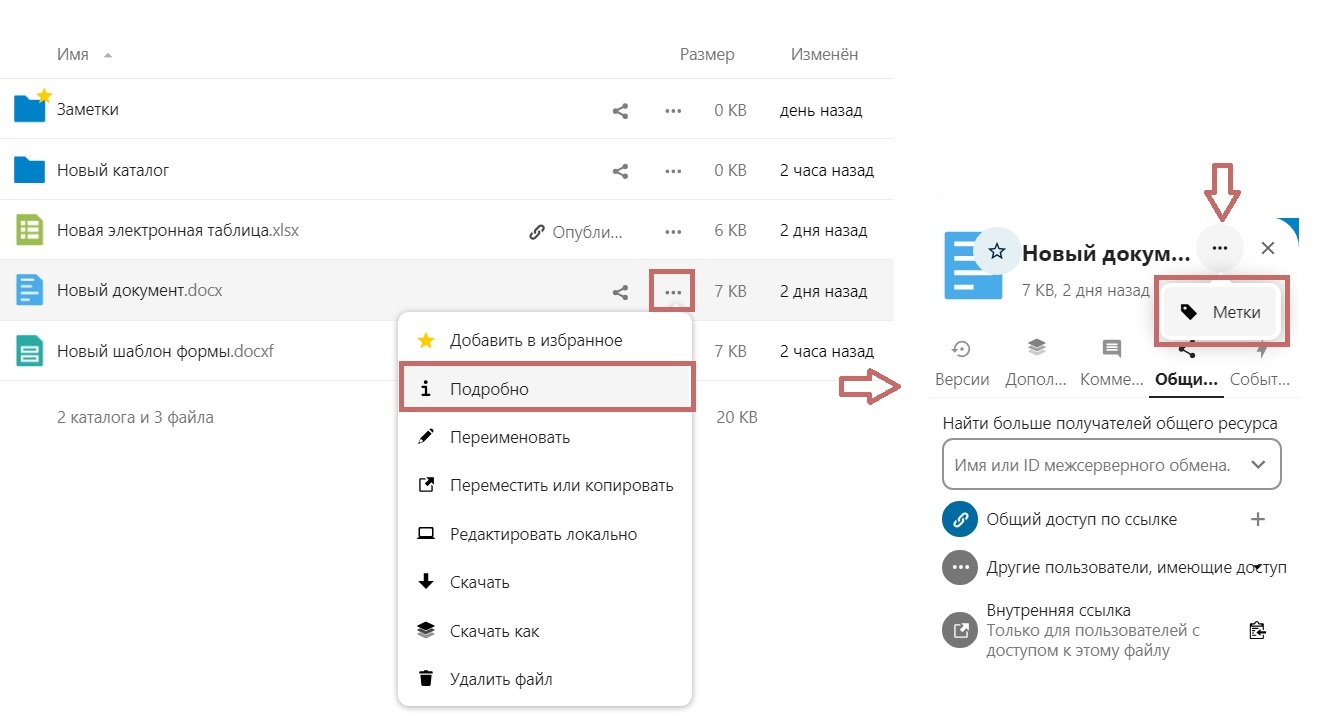Toggle favorite star in details panel
This screenshot has width=1322, height=727.
point(996,251)
